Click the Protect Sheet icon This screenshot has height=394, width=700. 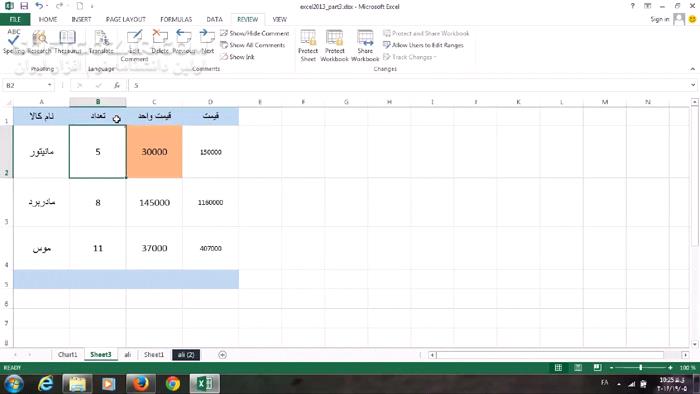[308, 45]
